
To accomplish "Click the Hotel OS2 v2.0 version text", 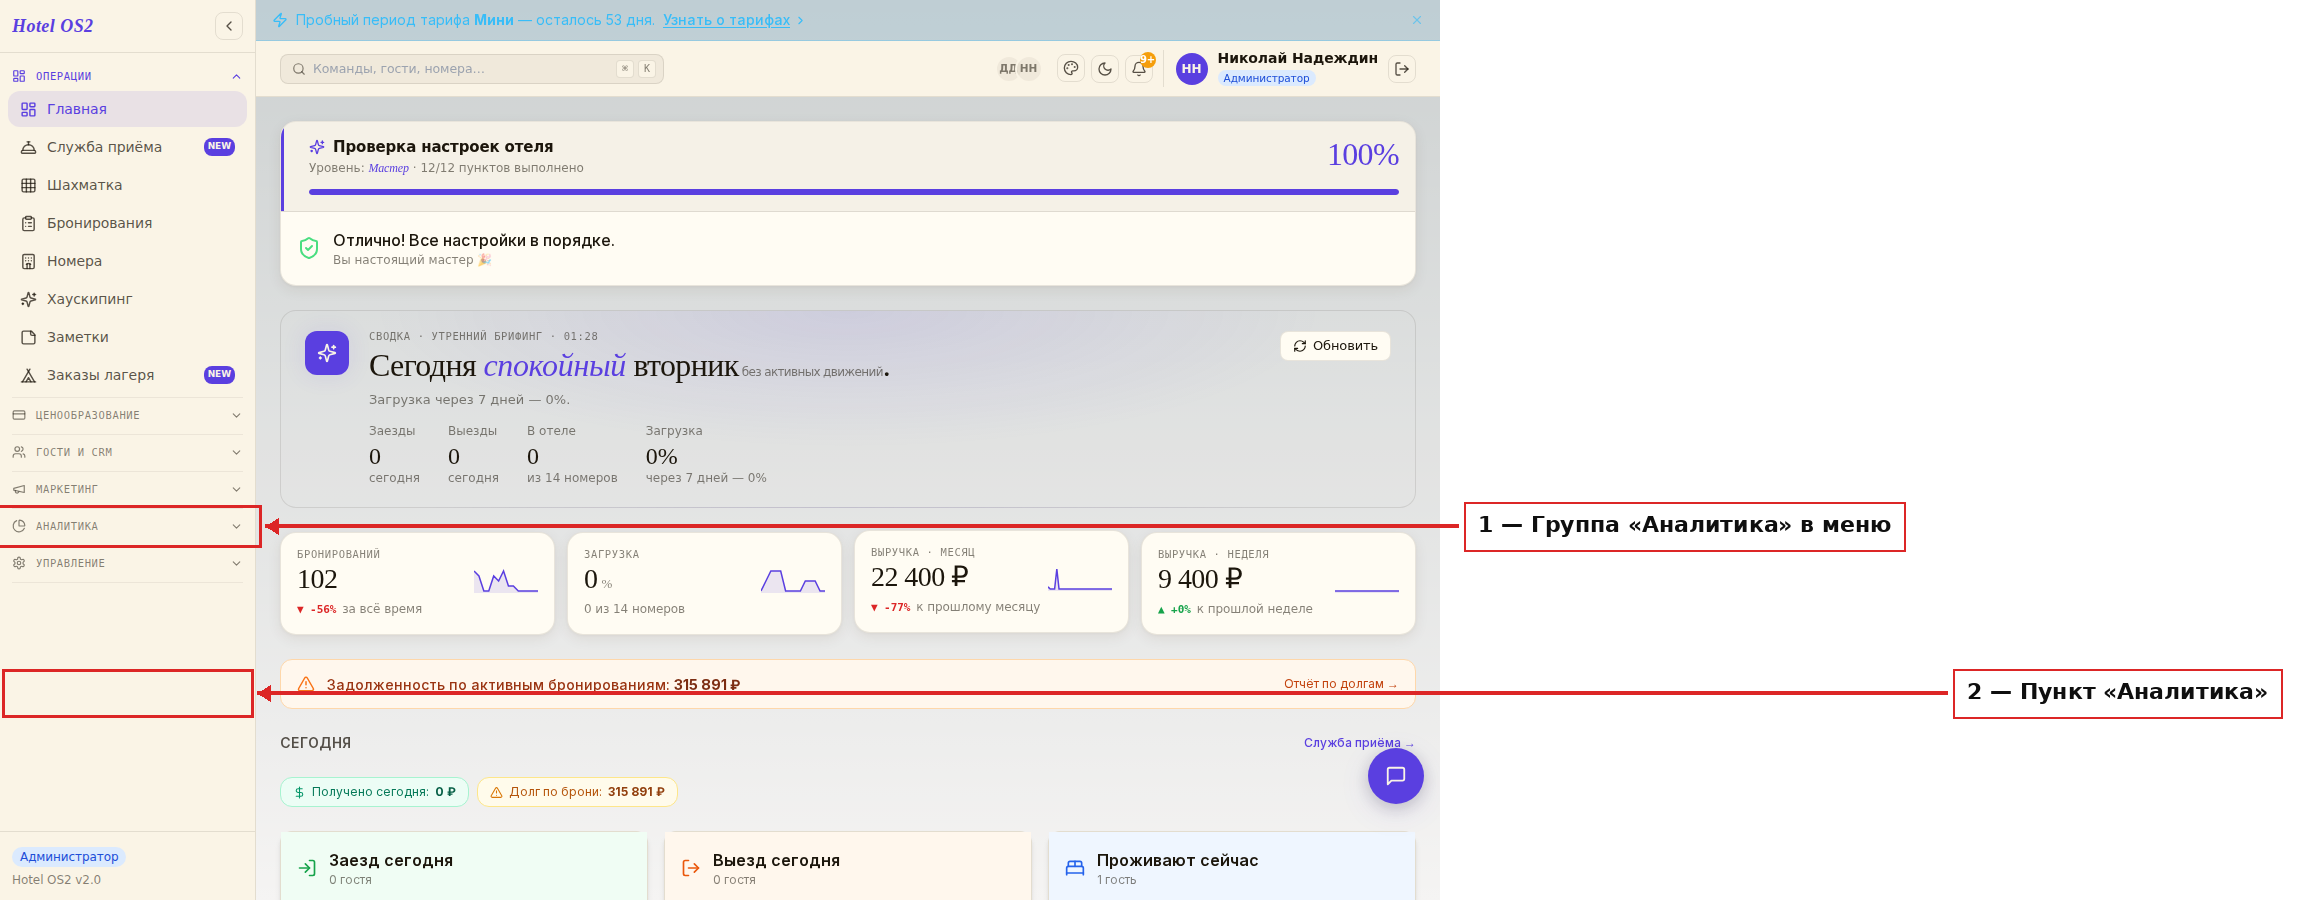I will point(56,880).
